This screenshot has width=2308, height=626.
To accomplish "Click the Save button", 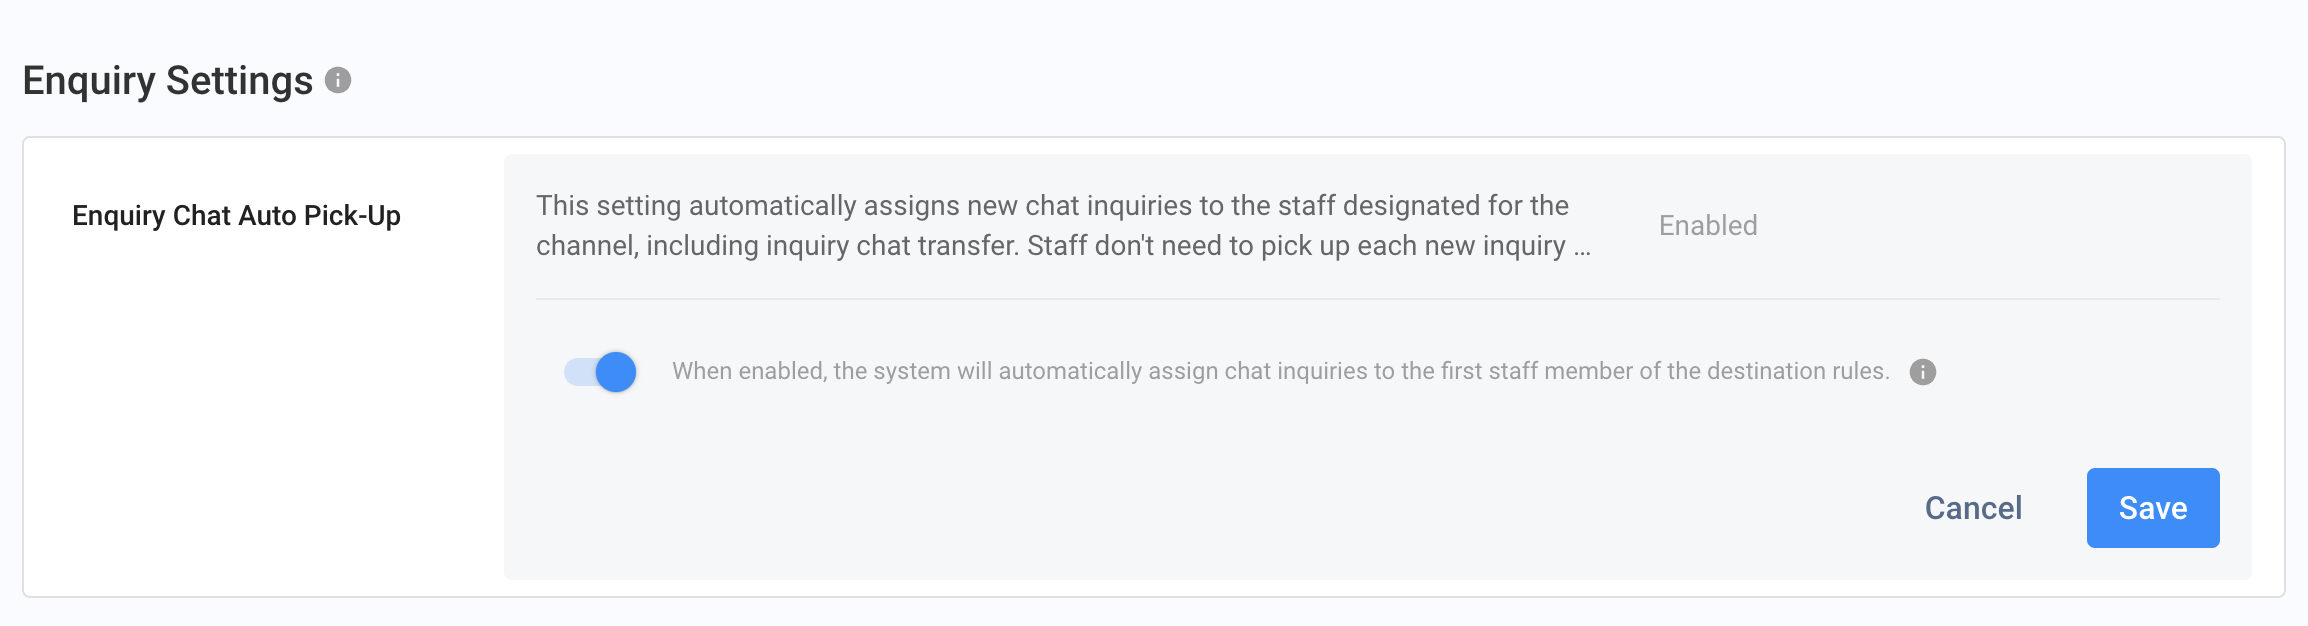I will pyautogui.click(x=2152, y=508).
